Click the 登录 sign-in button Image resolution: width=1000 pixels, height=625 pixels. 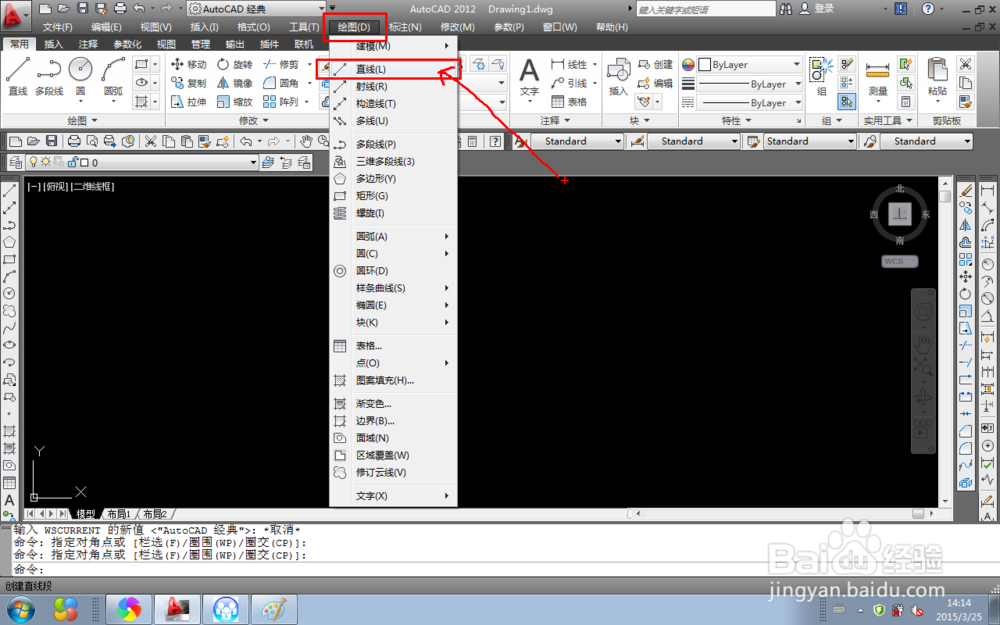(818, 9)
